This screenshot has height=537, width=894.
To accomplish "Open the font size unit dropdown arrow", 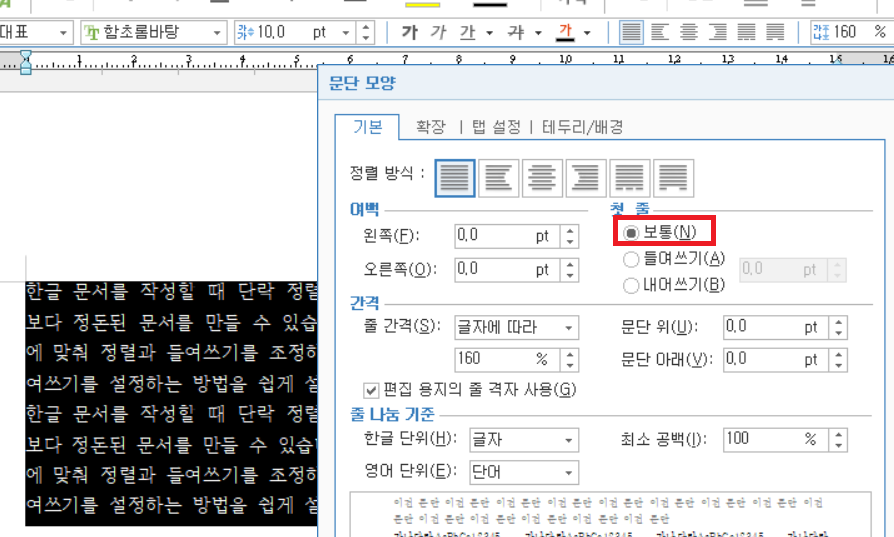I will click(346, 32).
